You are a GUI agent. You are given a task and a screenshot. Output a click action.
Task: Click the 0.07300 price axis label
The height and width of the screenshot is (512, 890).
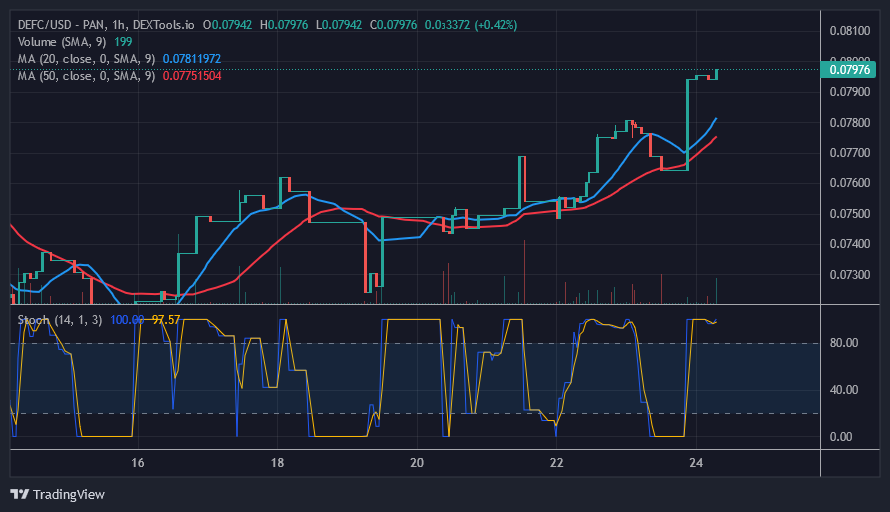click(x=850, y=275)
